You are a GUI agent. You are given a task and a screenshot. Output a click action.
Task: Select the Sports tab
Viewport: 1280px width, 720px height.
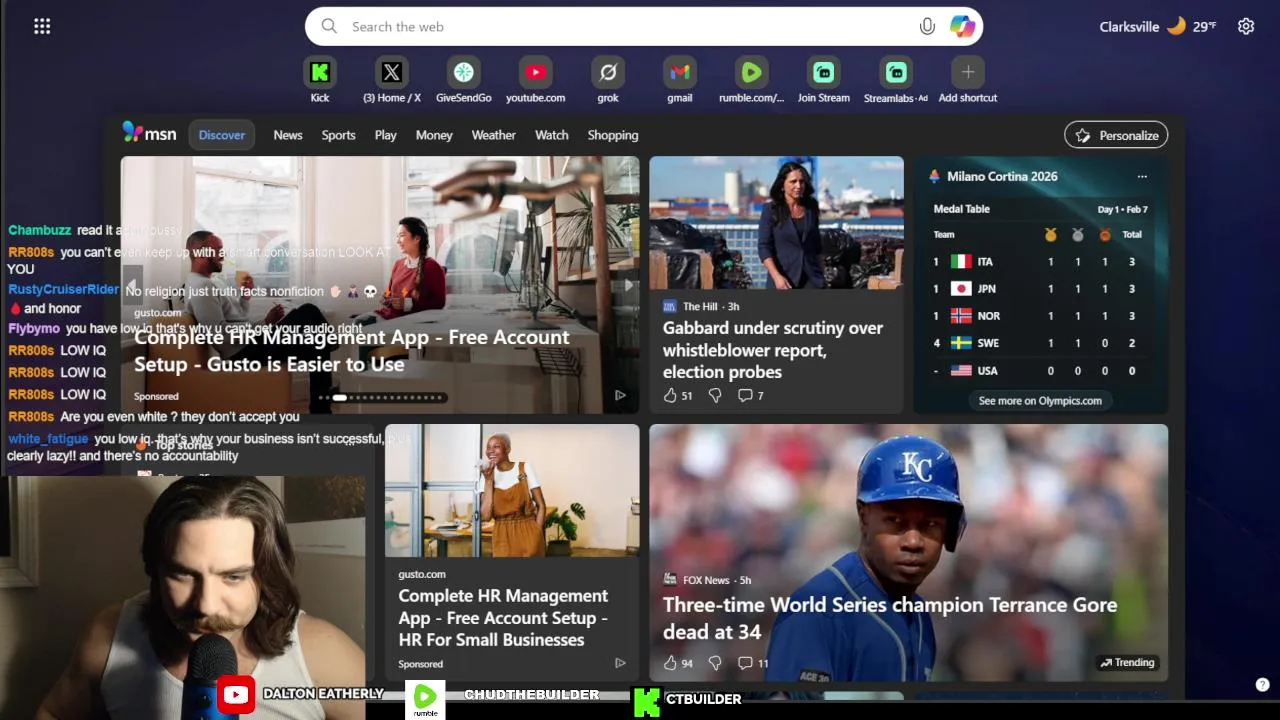pos(338,135)
